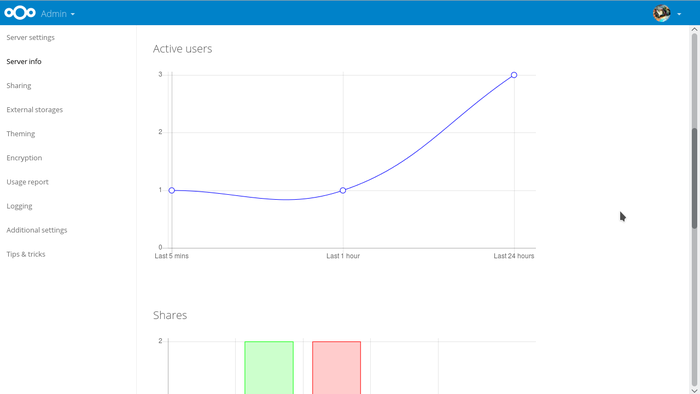Screen dimensions: 700x394
Task: Click the green bar in Shares chart
Action: [269, 368]
